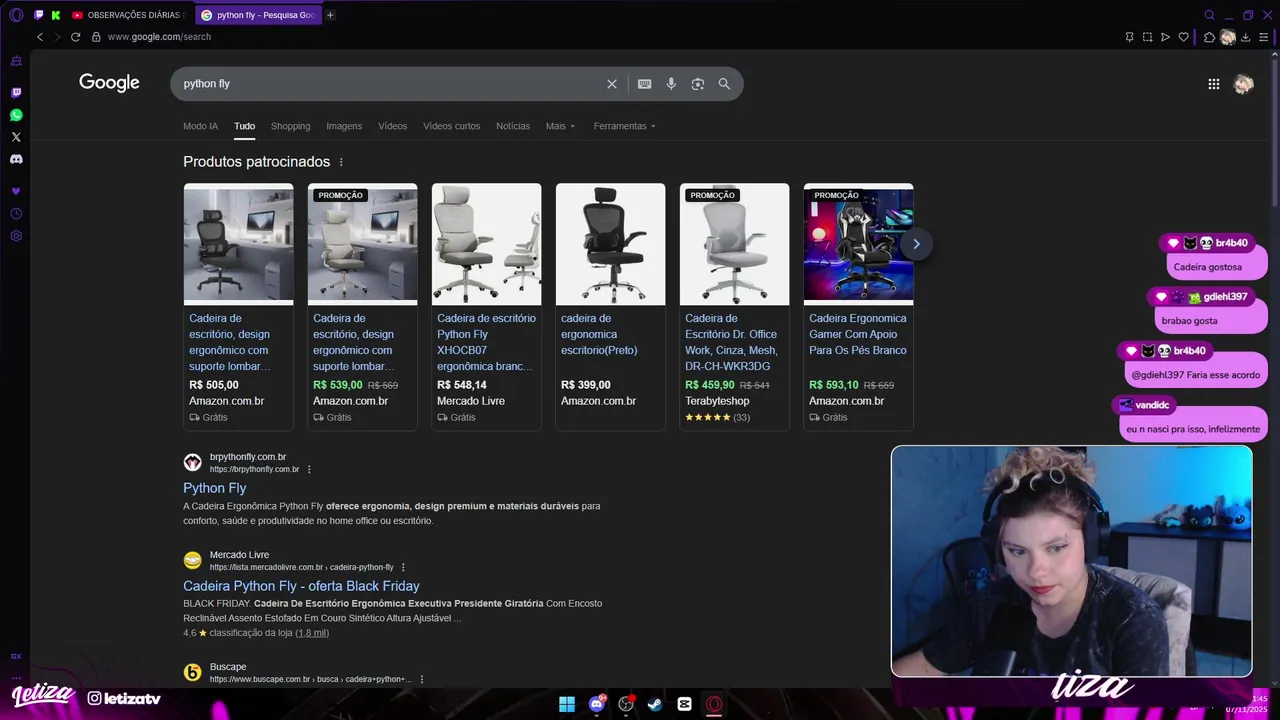Open the Google account avatar
The height and width of the screenshot is (720, 1280).
(1243, 84)
